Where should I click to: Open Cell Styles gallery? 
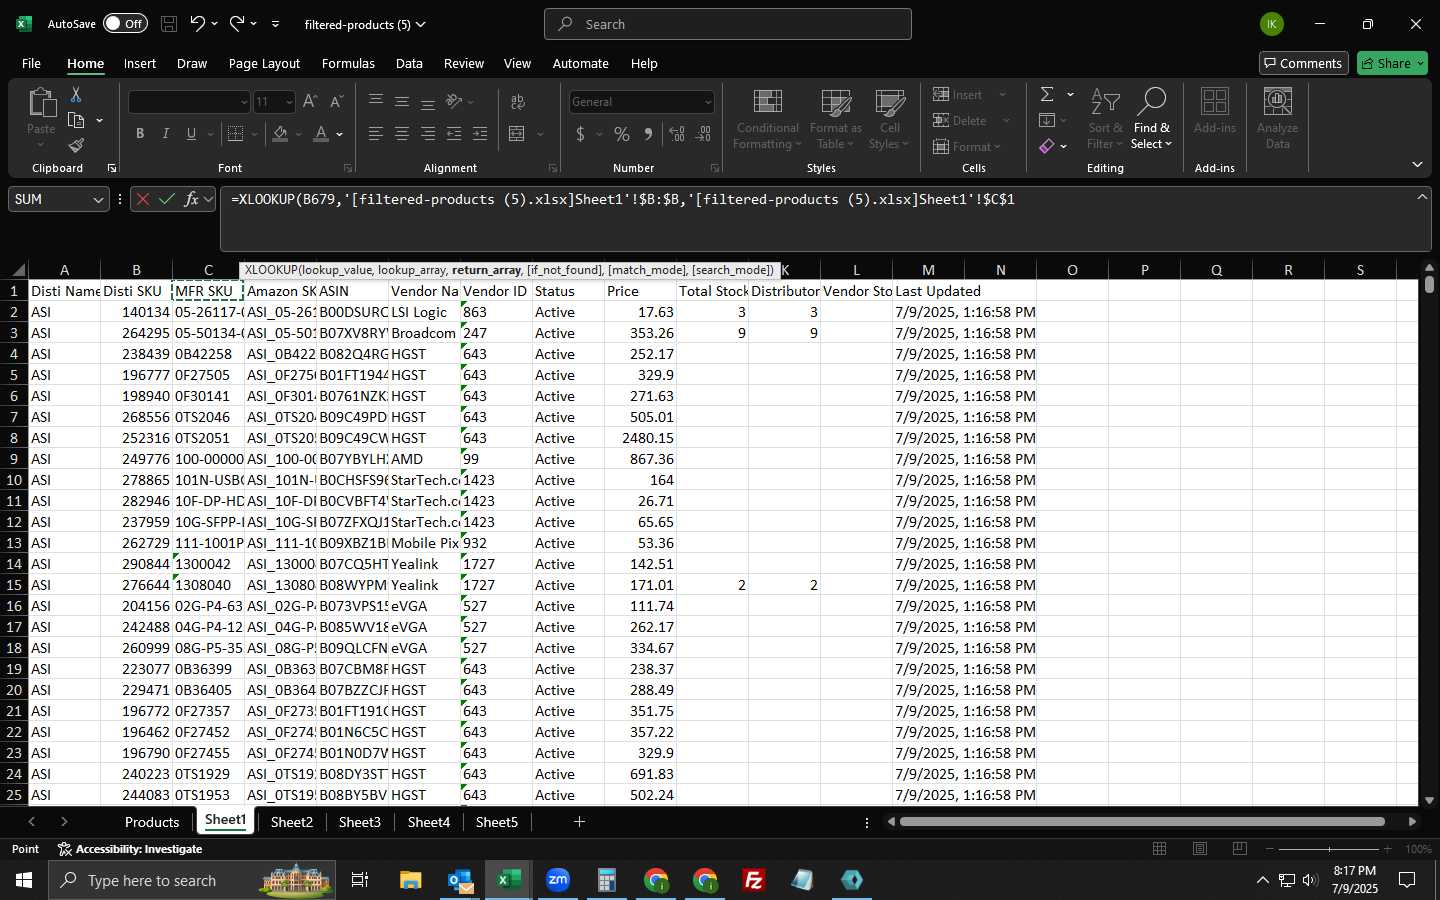tap(889, 119)
